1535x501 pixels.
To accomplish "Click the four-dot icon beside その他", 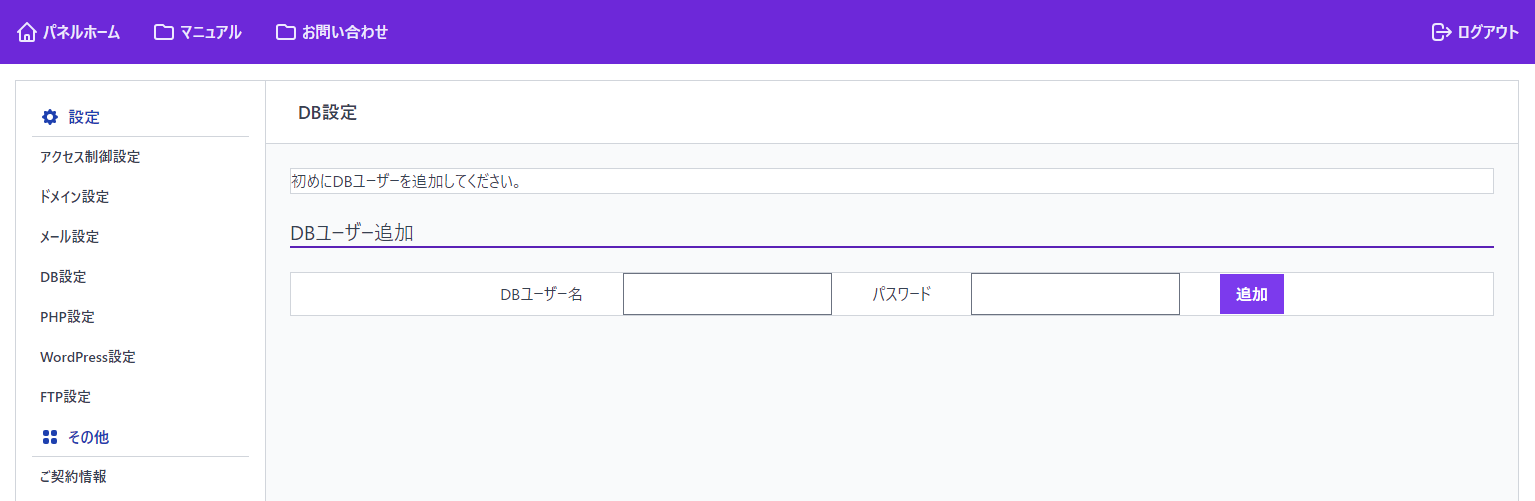I will click(x=50, y=437).
